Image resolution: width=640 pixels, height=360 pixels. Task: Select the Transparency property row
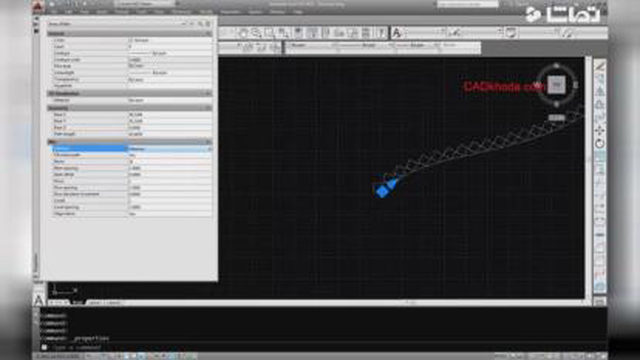click(131, 79)
